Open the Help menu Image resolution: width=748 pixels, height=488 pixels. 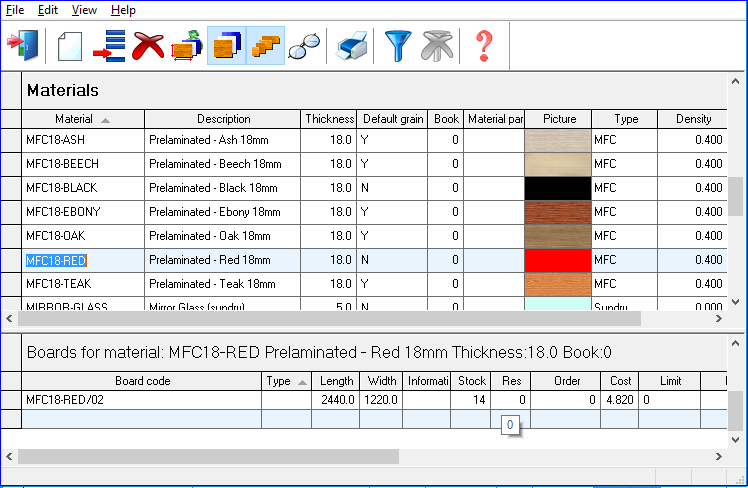click(x=123, y=10)
